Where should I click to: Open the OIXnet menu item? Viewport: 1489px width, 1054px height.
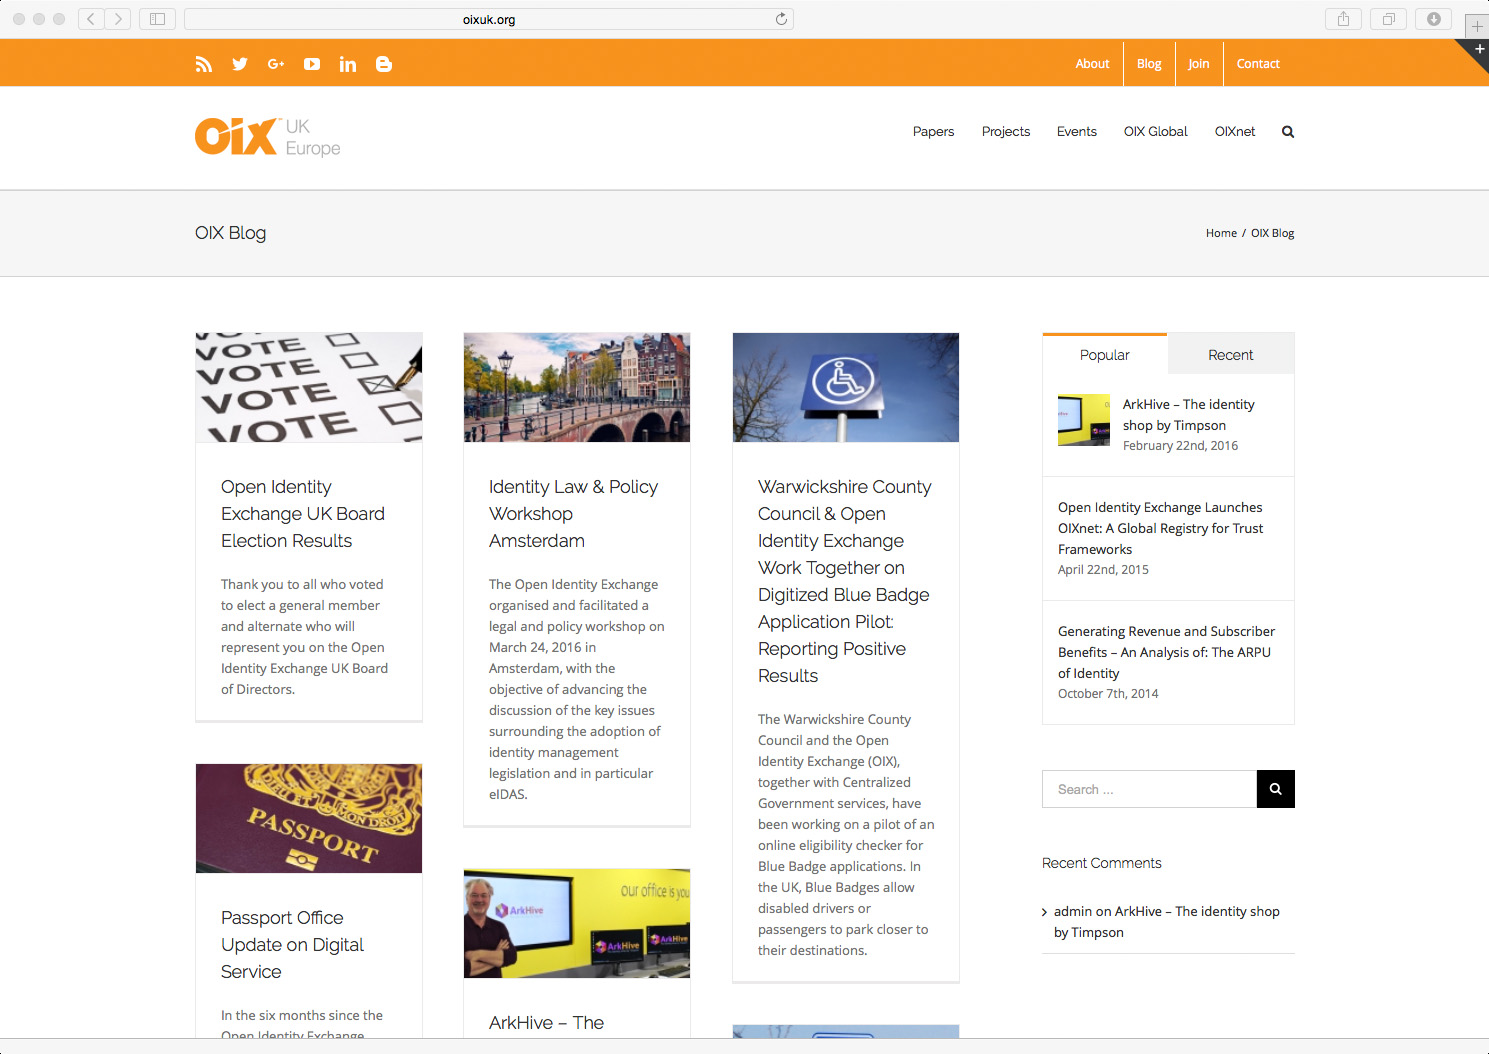point(1235,132)
